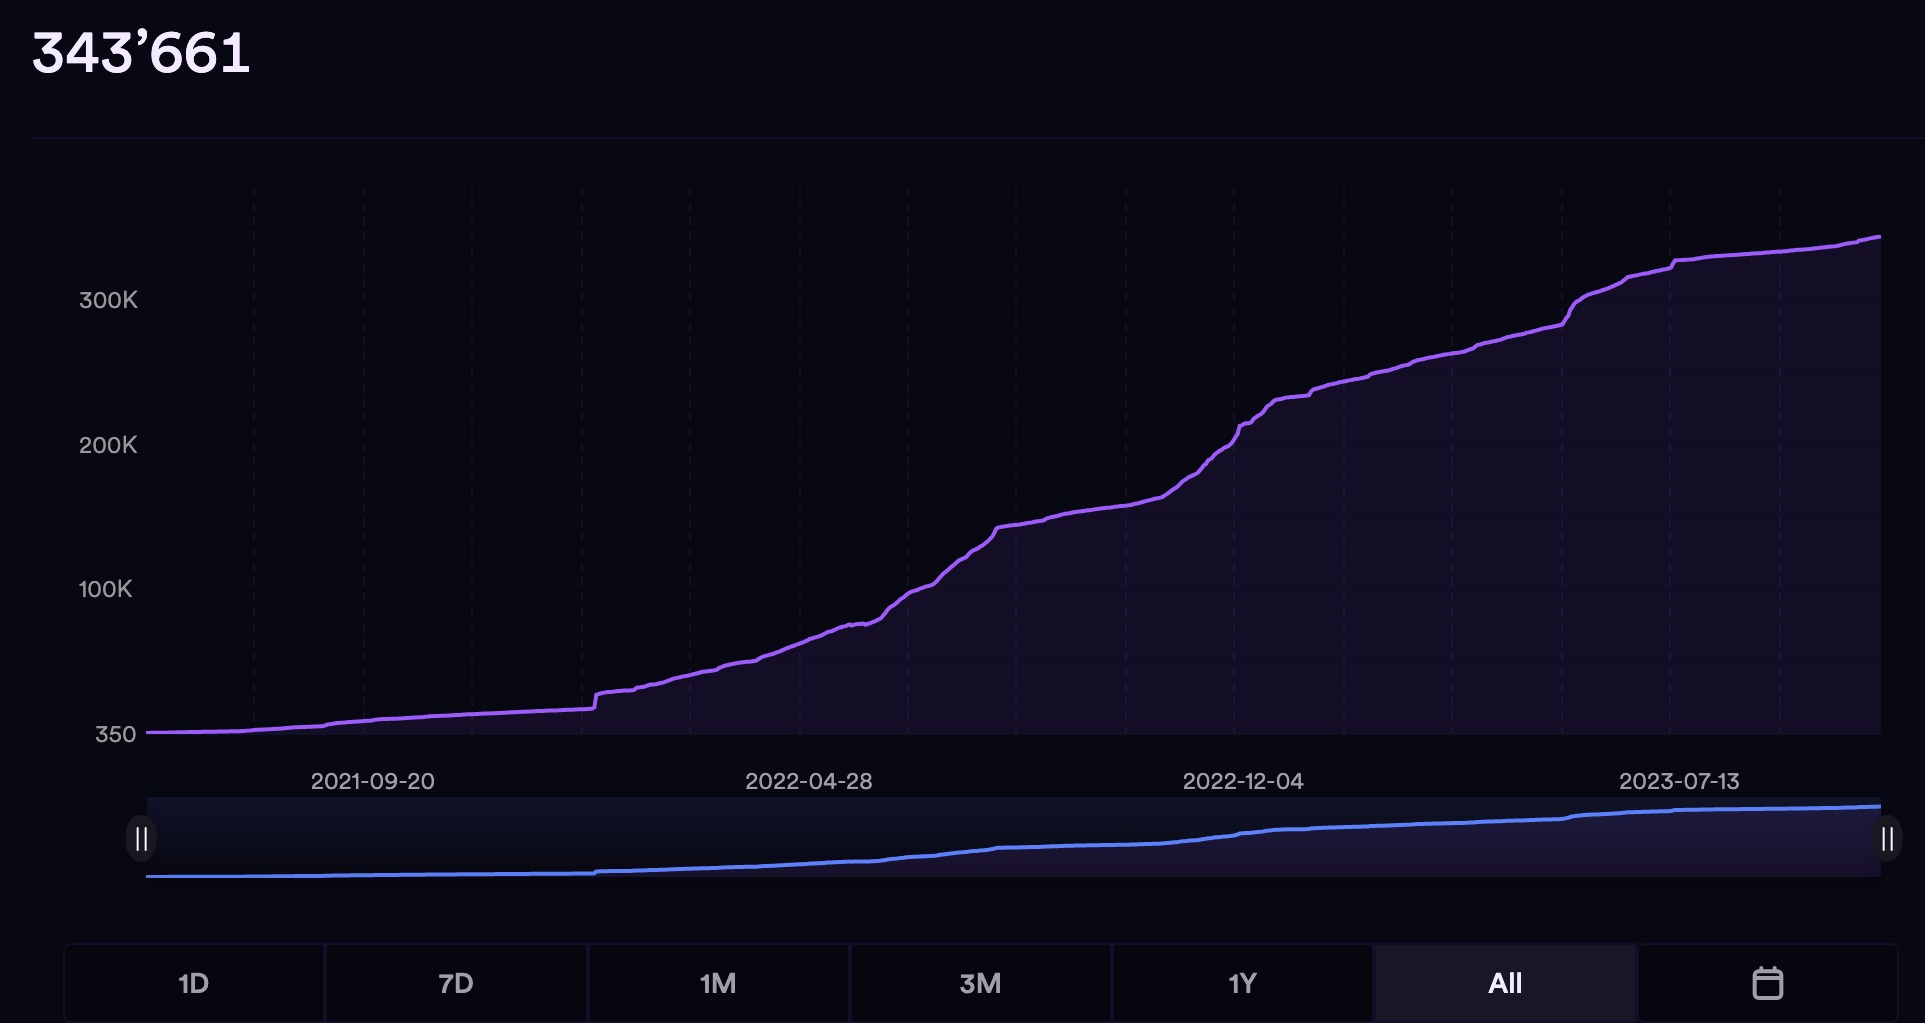The image size is (1925, 1023).
Task: Select the 1D time range
Action: 192,982
